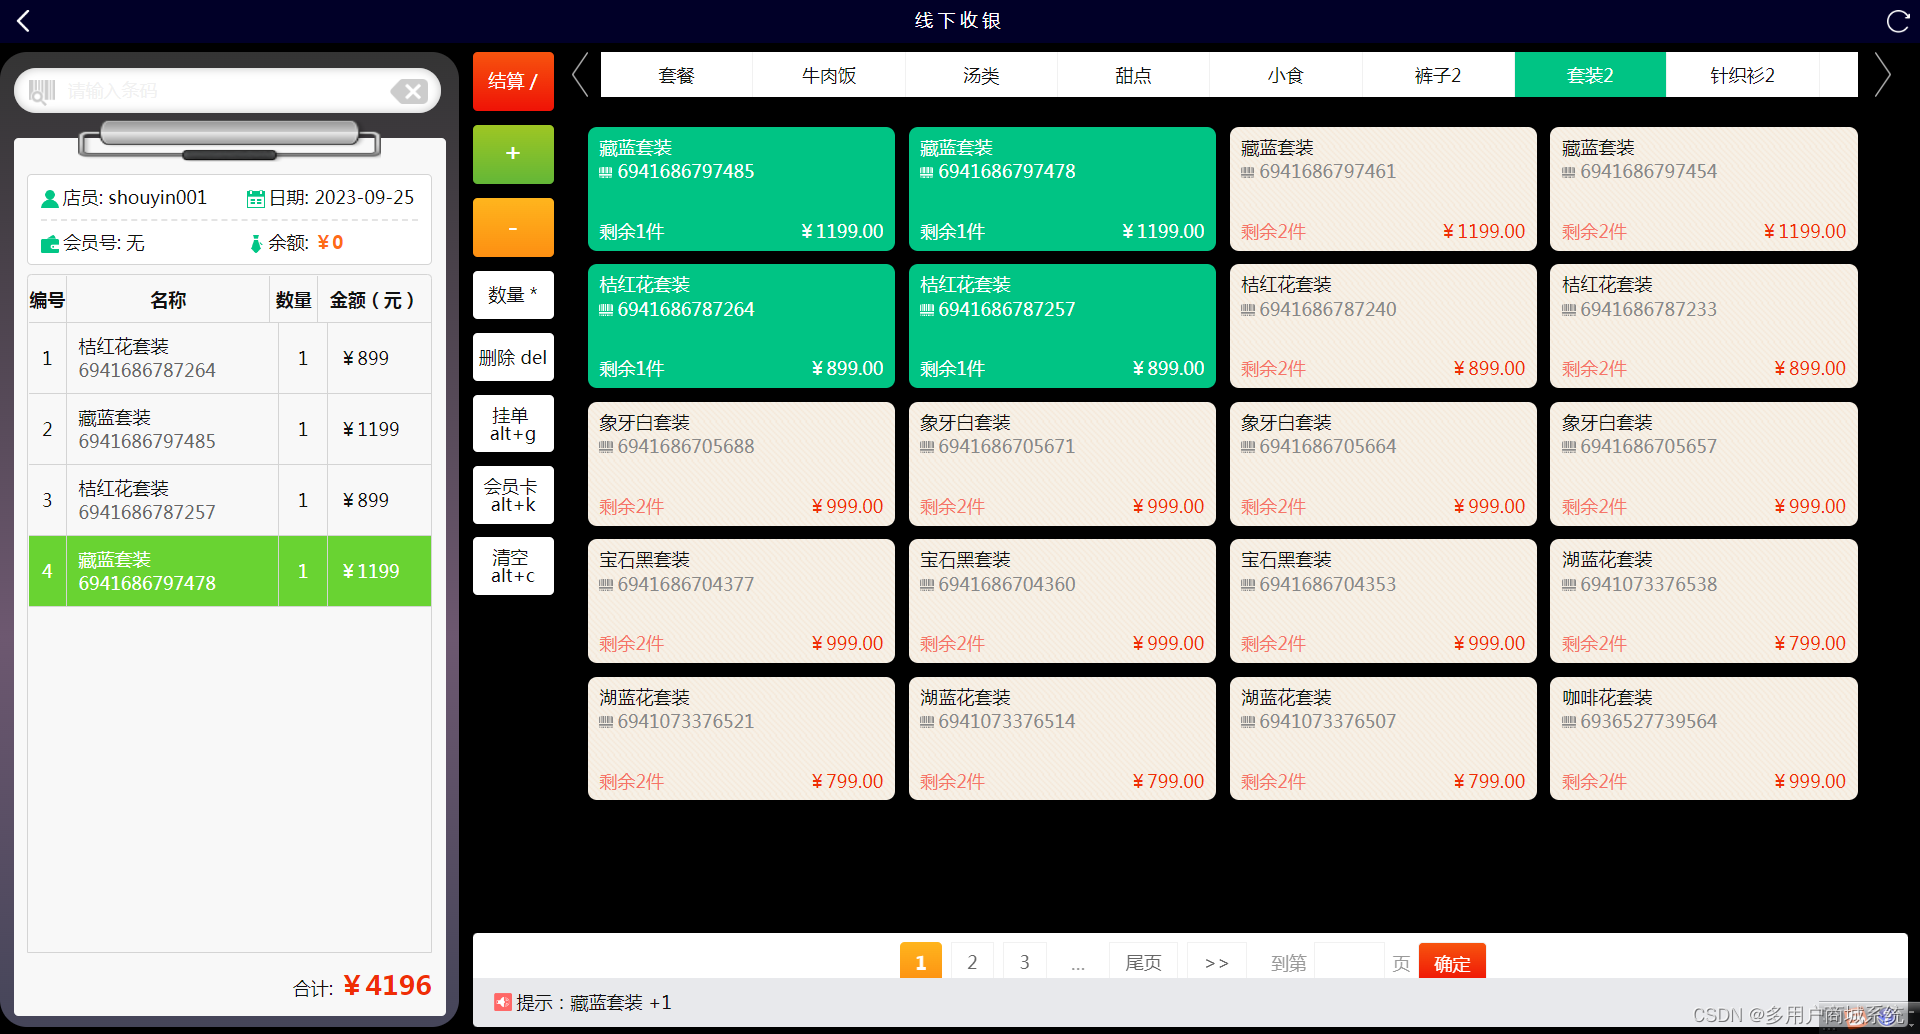Viewport: 1920px width, 1034px height.
Task: Select product 象牙白套装 6941686705657
Action: pyautogui.click(x=1704, y=464)
